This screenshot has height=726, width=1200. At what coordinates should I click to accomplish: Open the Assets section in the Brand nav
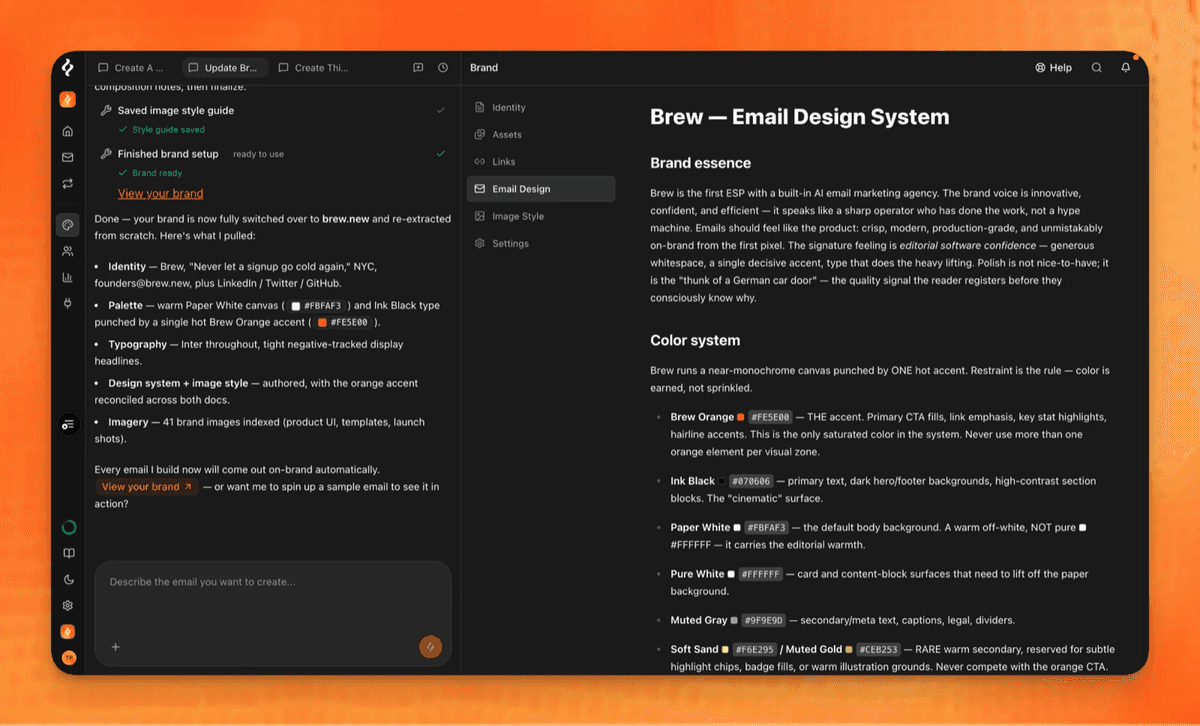click(541, 134)
